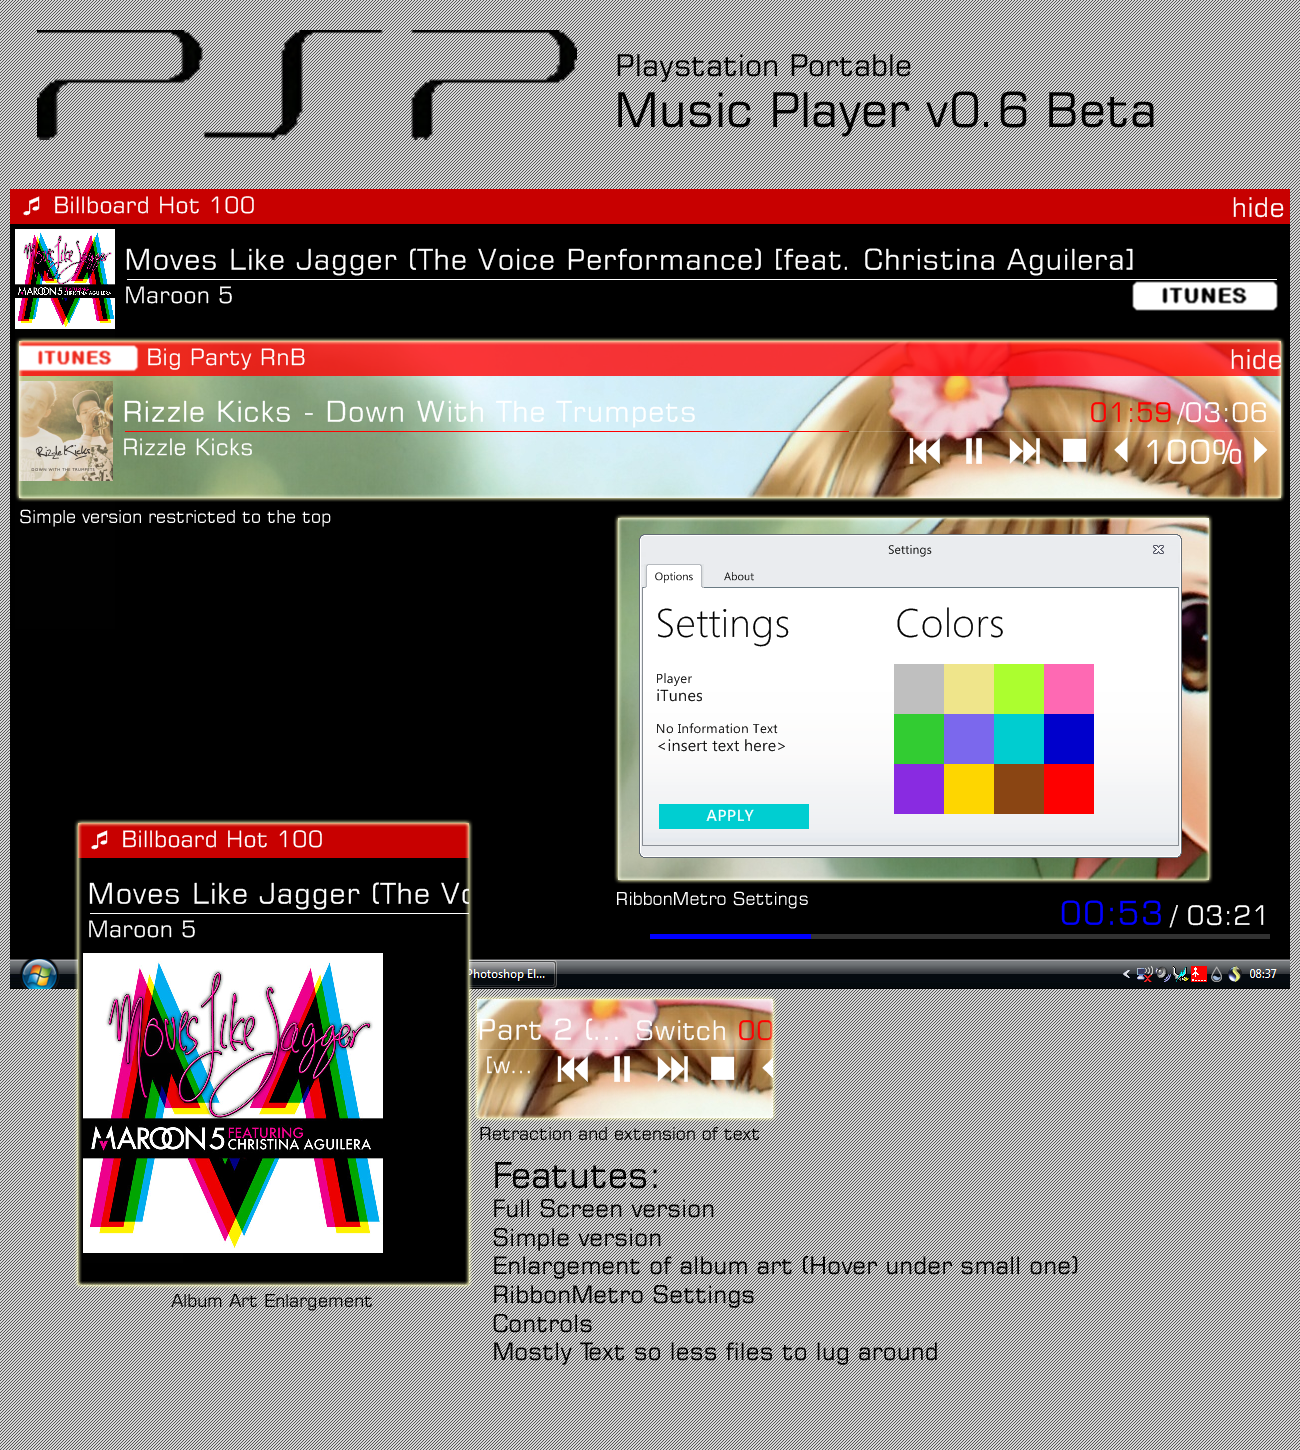The width and height of the screenshot is (1300, 1450).
Task: Click the taskbar clock showing 08:37
Action: (x=1263, y=974)
